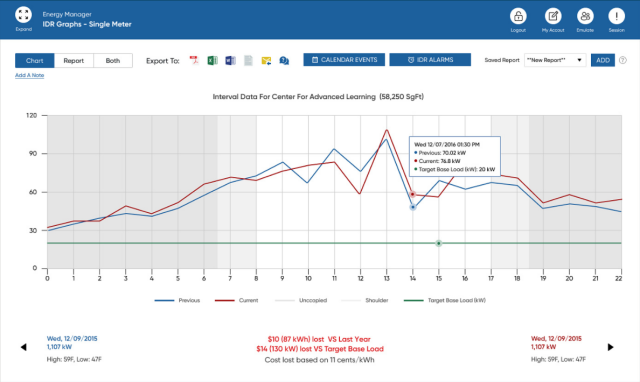Toggle Unoccupied series in legend
Screen dimensions: 640x382
point(301,300)
